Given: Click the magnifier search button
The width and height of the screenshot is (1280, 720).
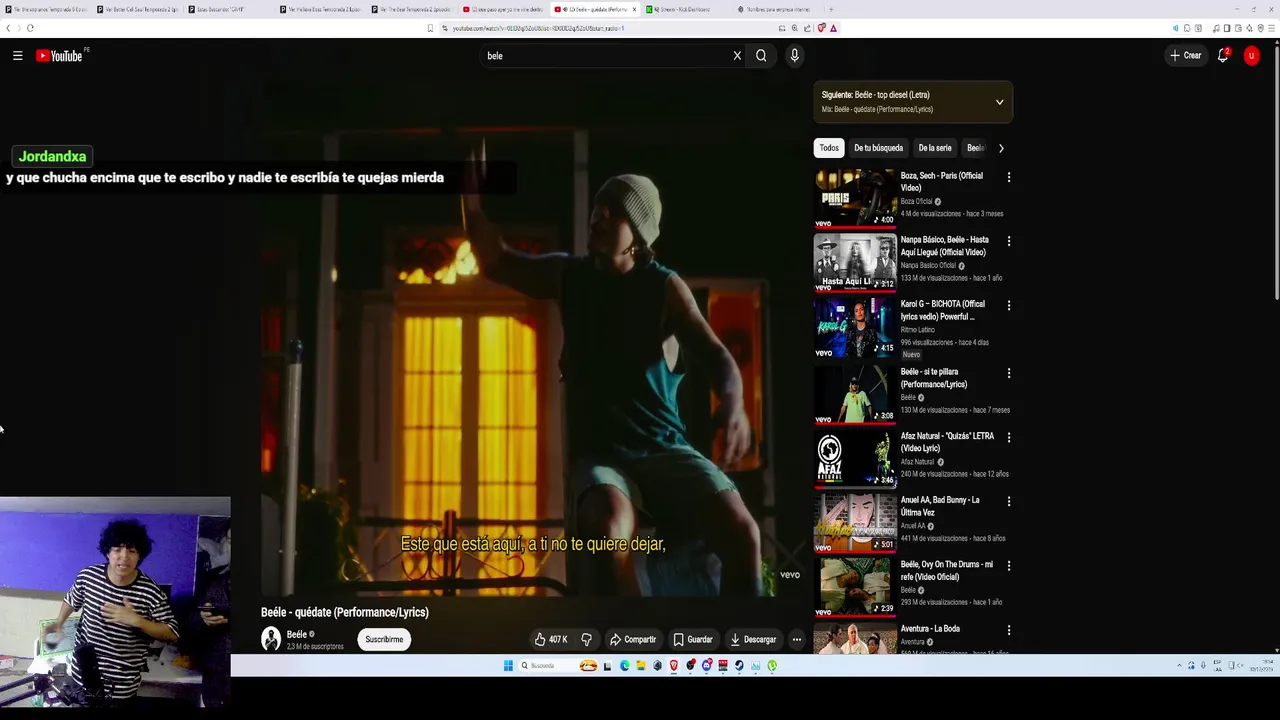Looking at the screenshot, I should coord(761,56).
